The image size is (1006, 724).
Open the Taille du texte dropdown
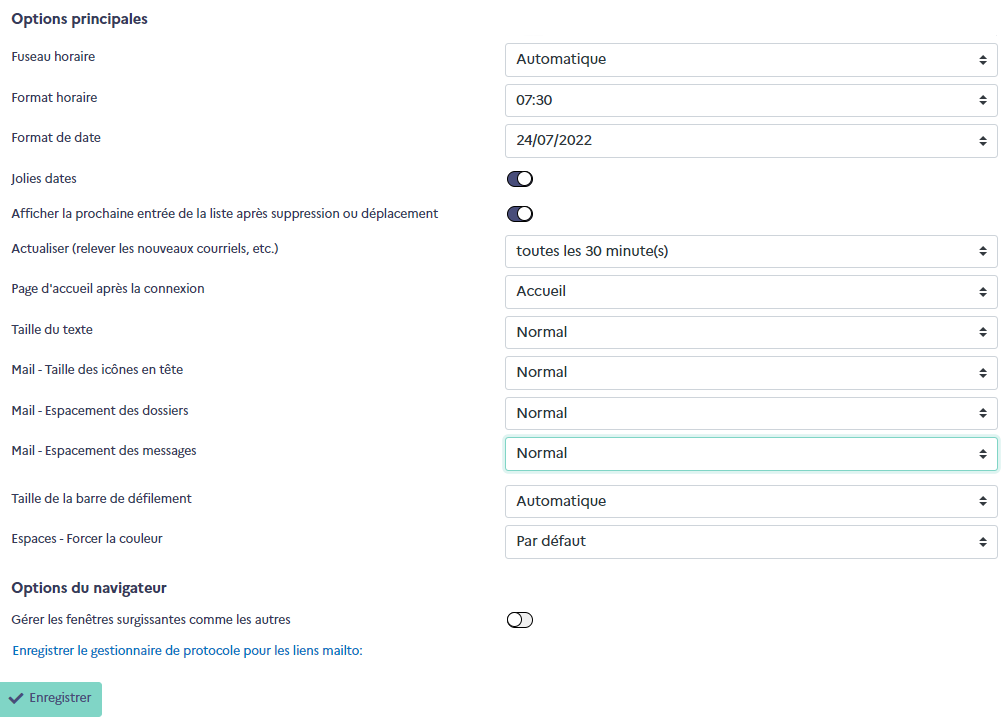751,332
